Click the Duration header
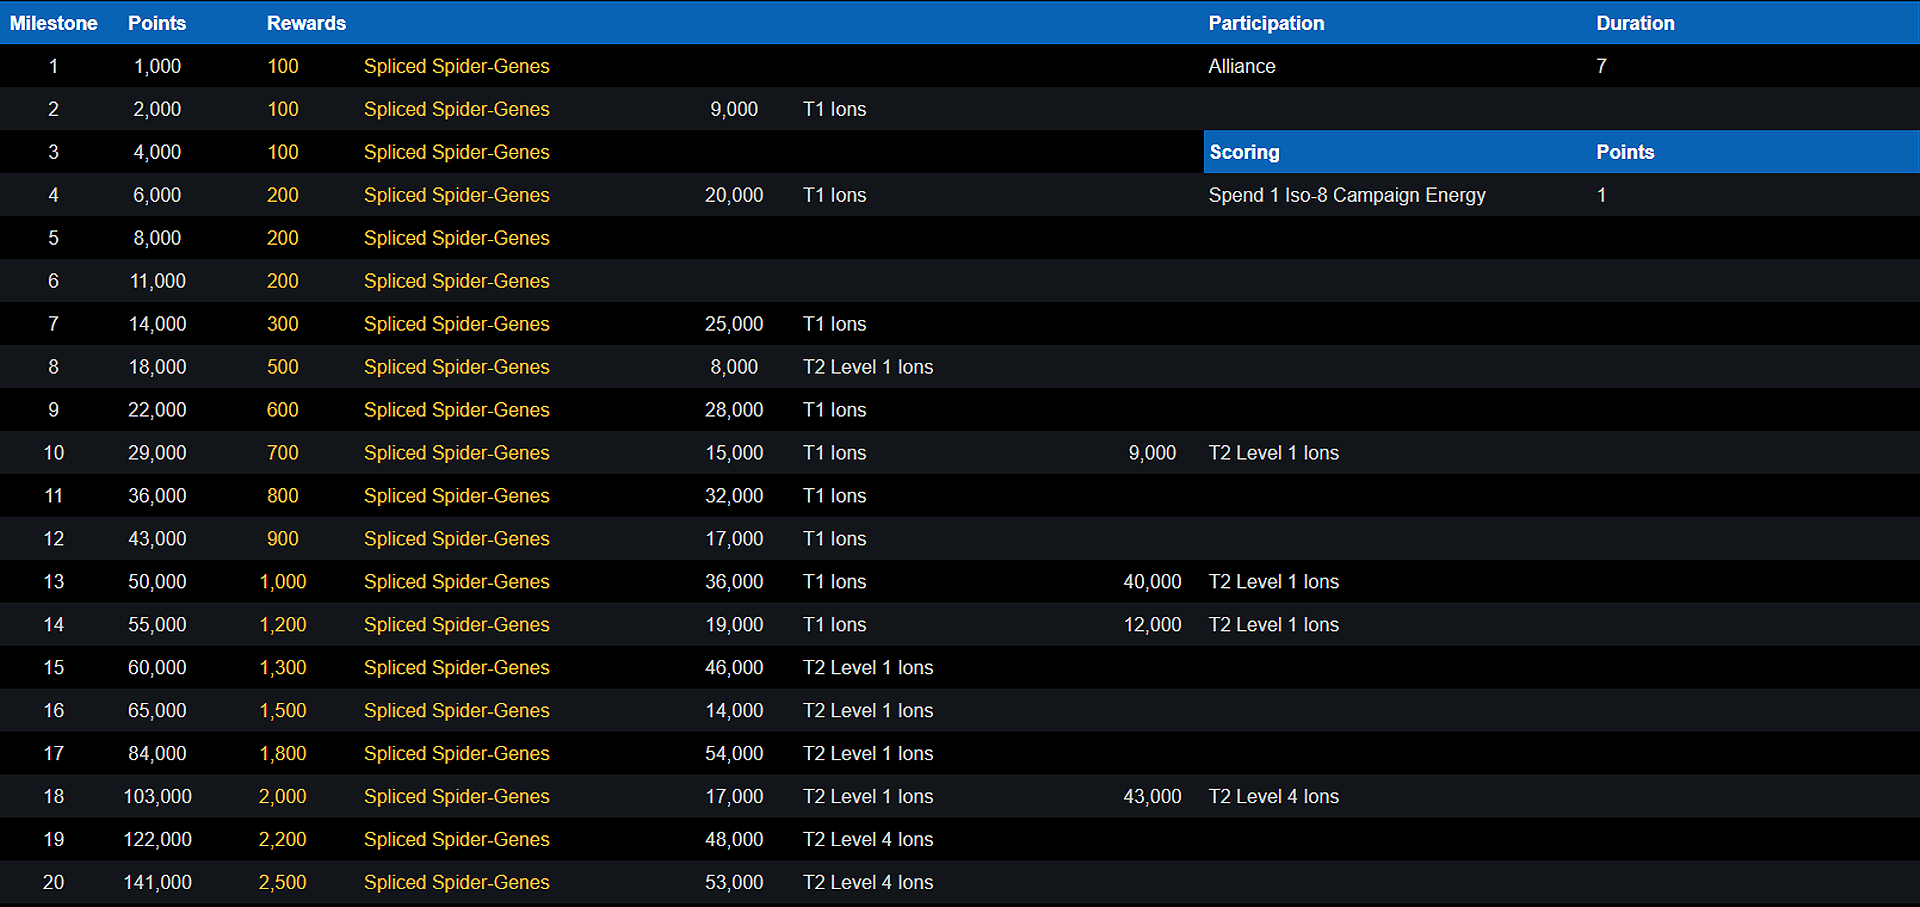1920x907 pixels. click(1635, 23)
